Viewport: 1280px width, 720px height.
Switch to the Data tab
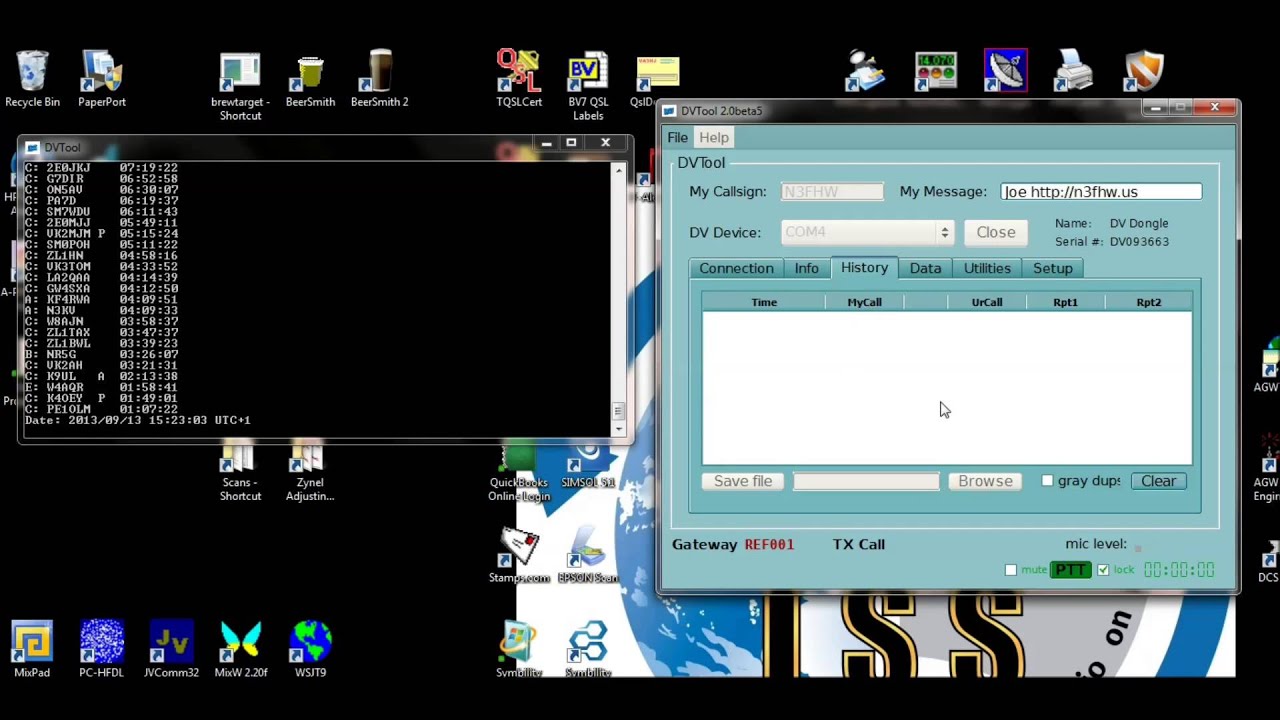pyautogui.click(x=925, y=268)
